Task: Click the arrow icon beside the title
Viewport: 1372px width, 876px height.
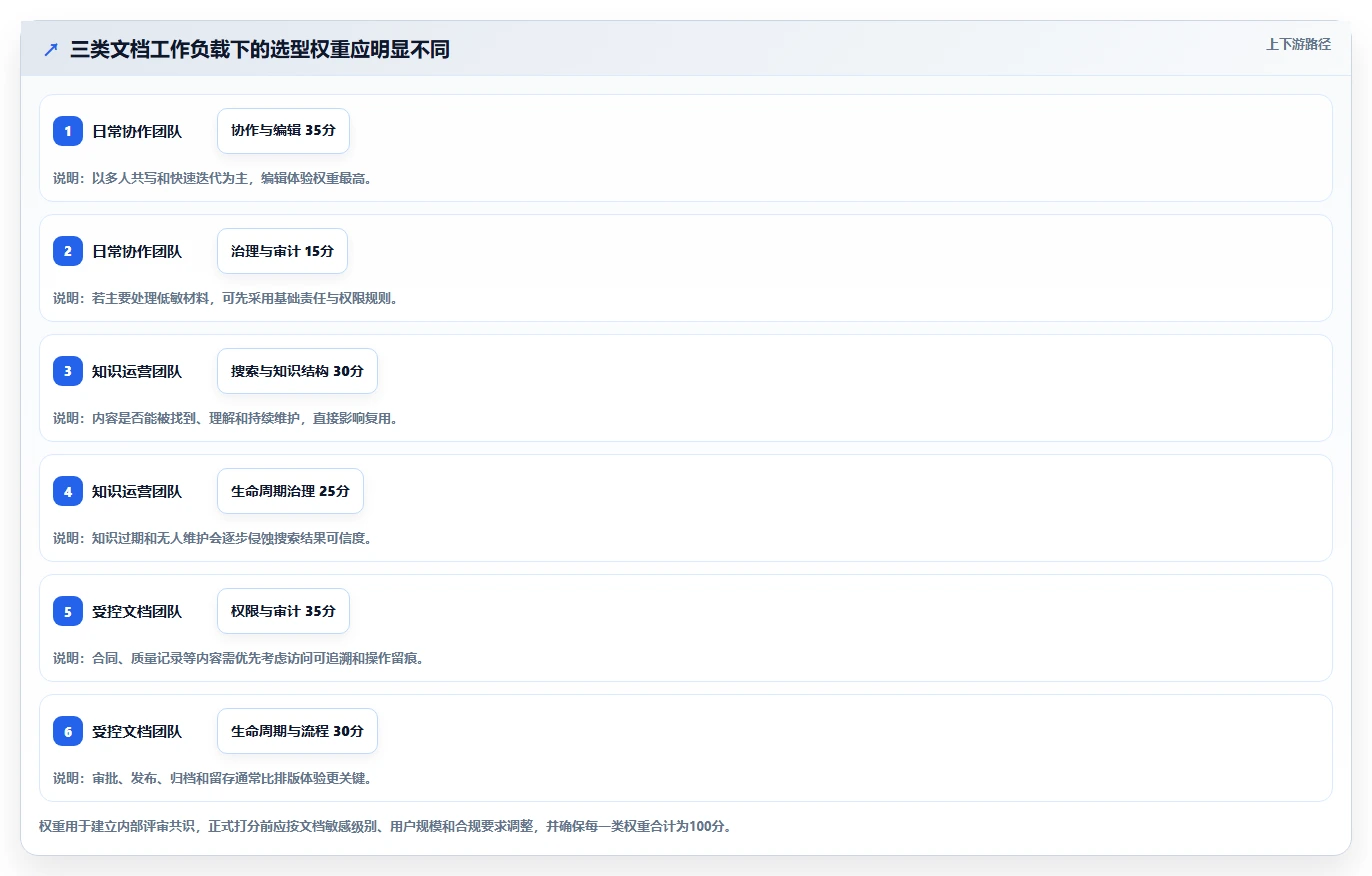Action: 51,49
